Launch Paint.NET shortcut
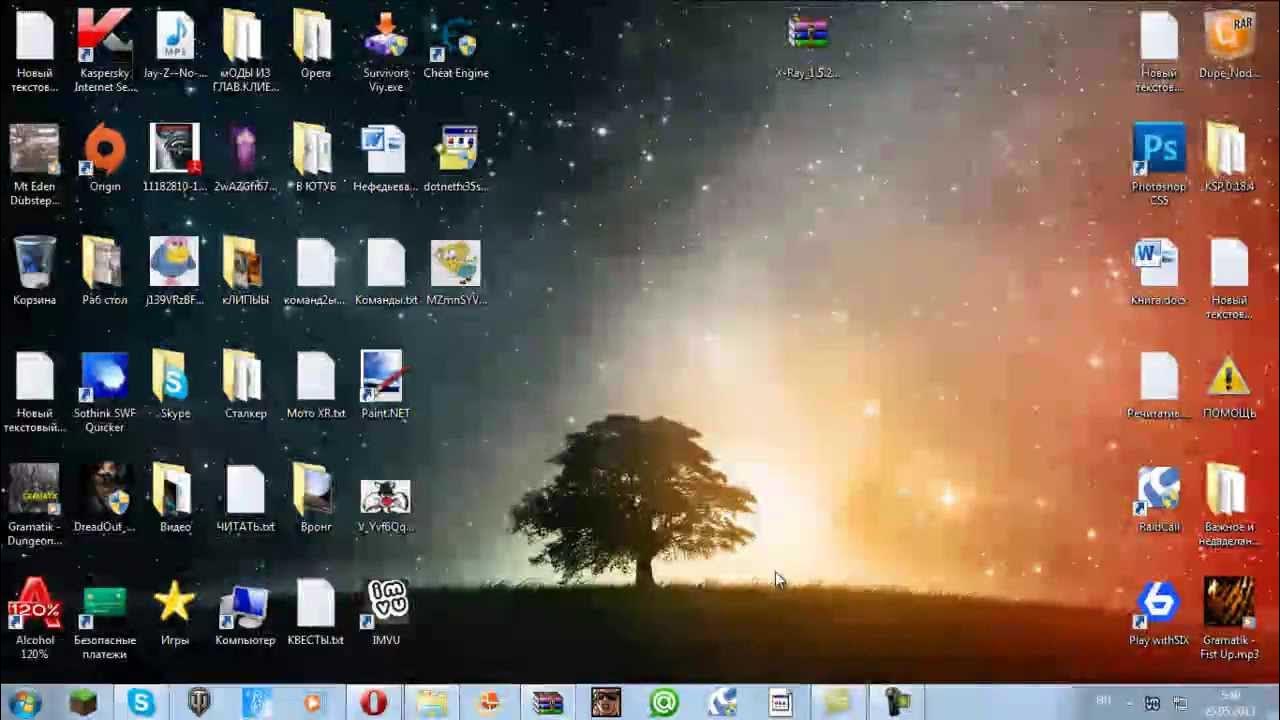This screenshot has width=1280, height=720. coord(385,376)
